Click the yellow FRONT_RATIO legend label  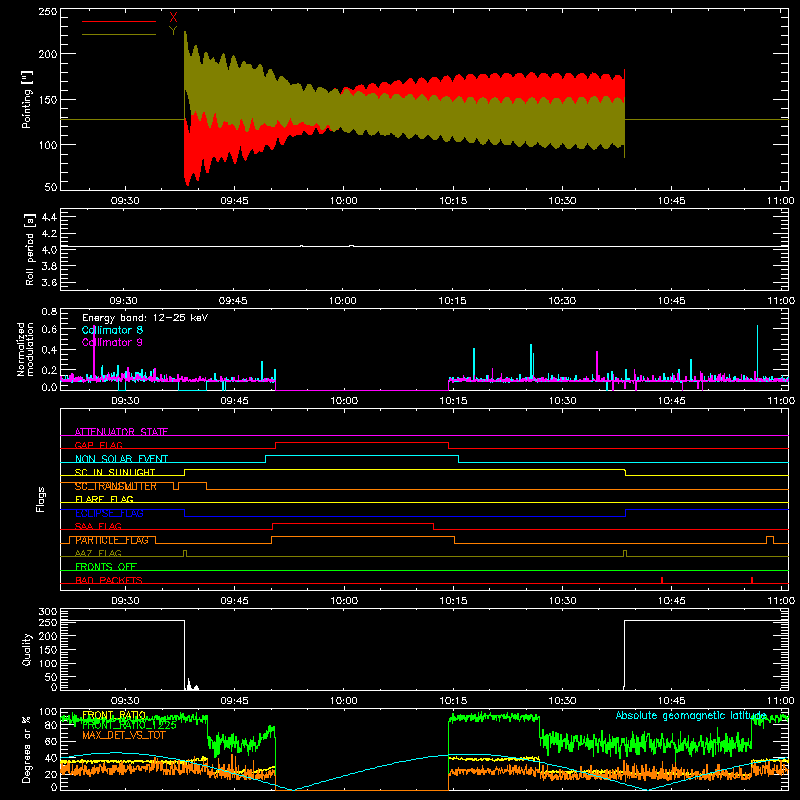(x=114, y=715)
